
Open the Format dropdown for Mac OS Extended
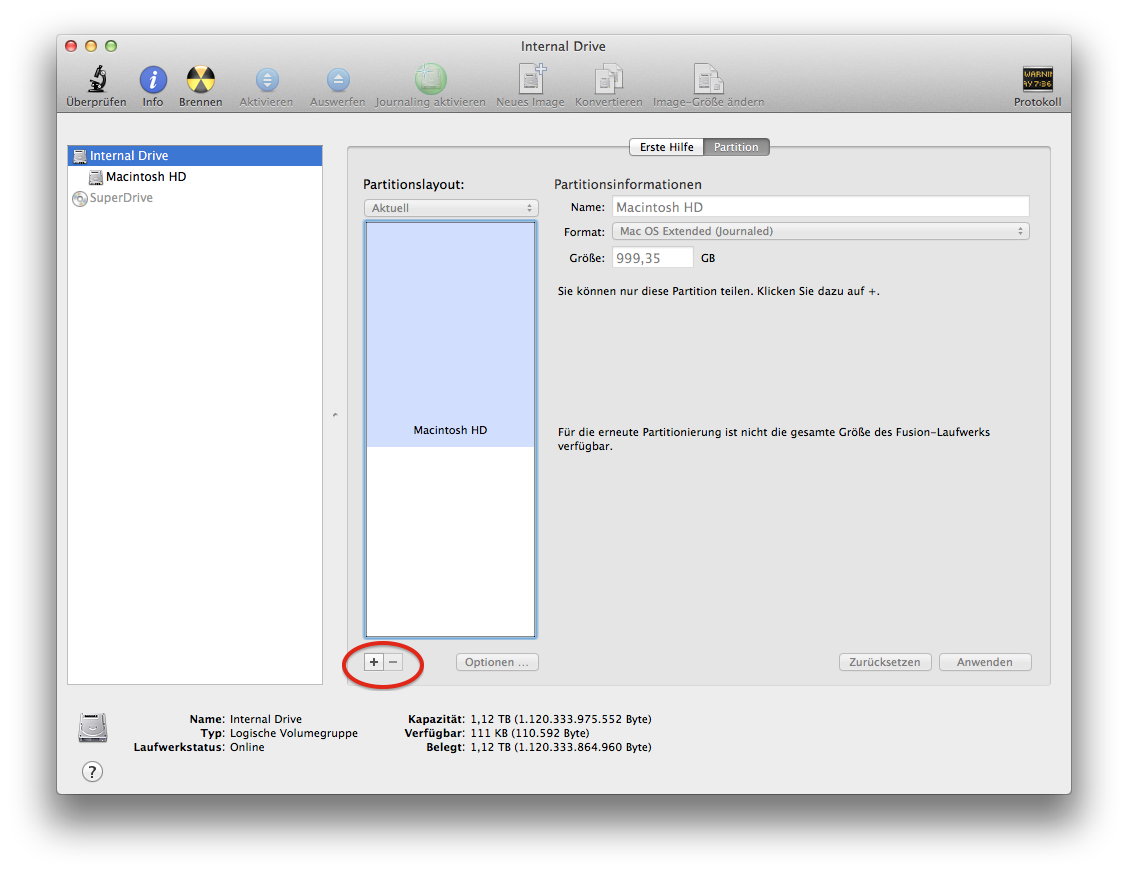[820, 231]
